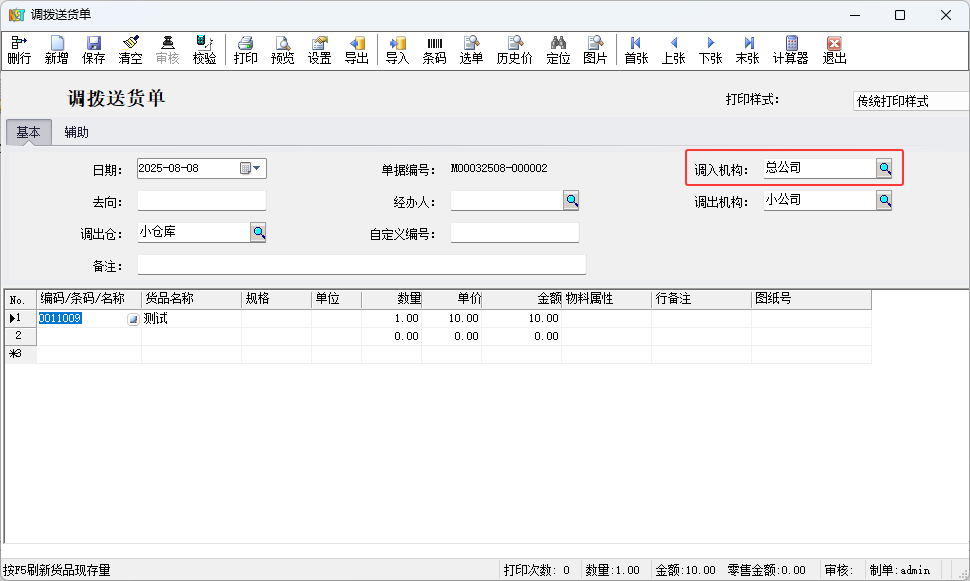Click 打印次数 count in status bar
Screen dimensions: 970x581
point(536,570)
